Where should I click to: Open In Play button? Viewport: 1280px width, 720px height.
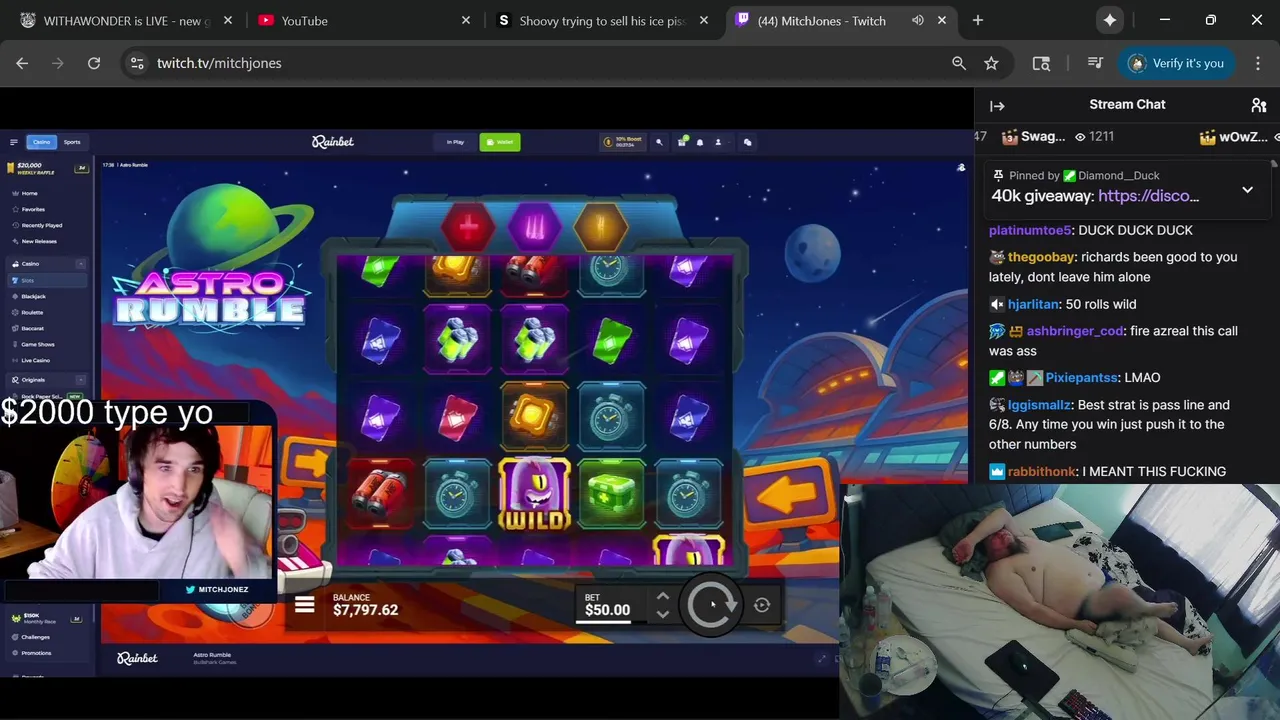point(455,142)
